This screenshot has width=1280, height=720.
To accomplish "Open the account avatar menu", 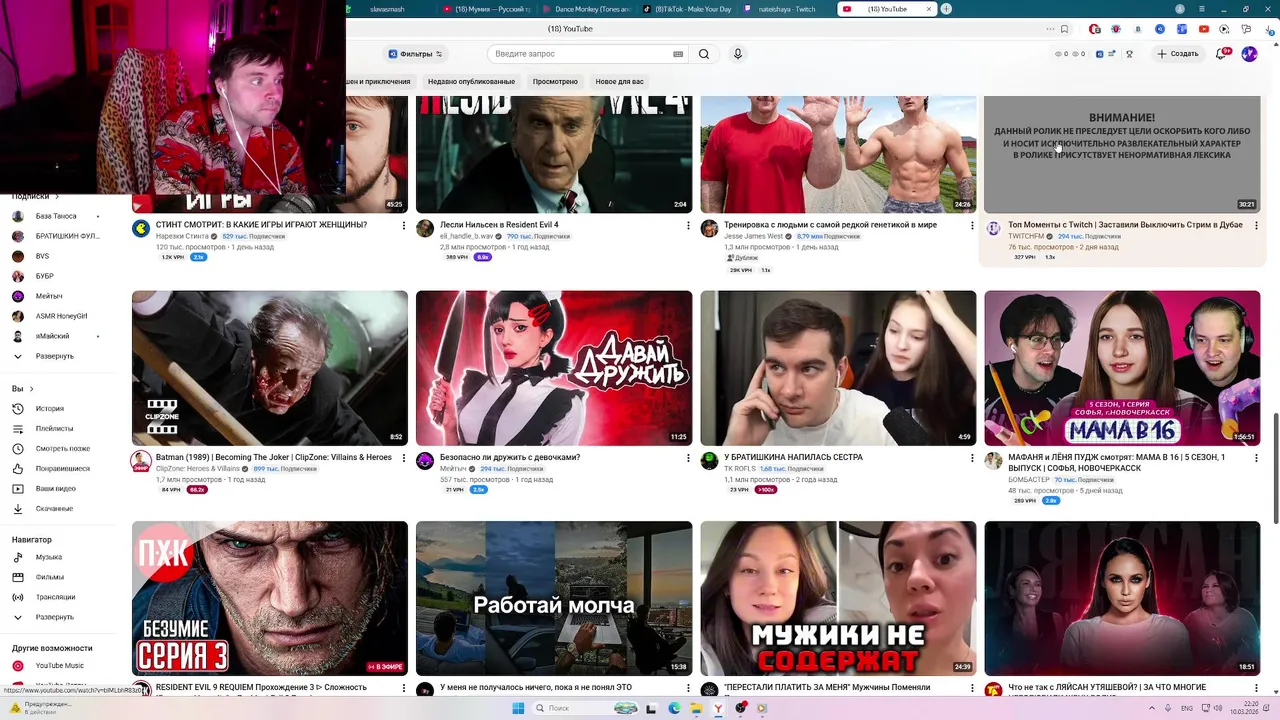I will 1249,54.
